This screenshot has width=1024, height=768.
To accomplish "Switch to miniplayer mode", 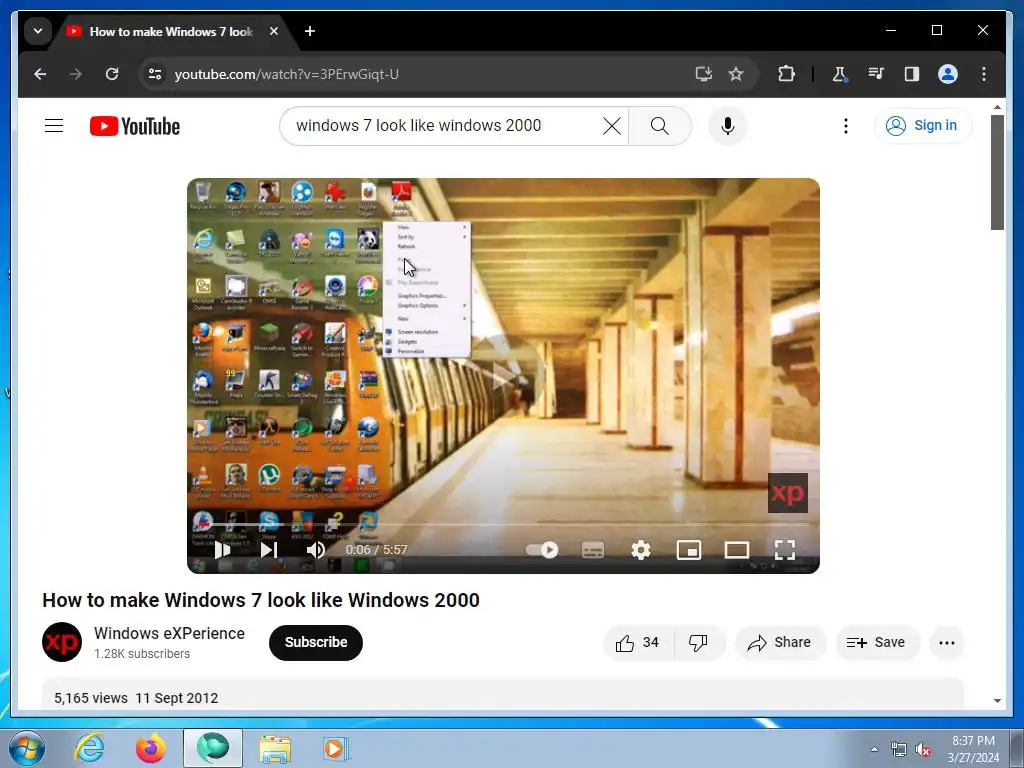I will pos(689,550).
